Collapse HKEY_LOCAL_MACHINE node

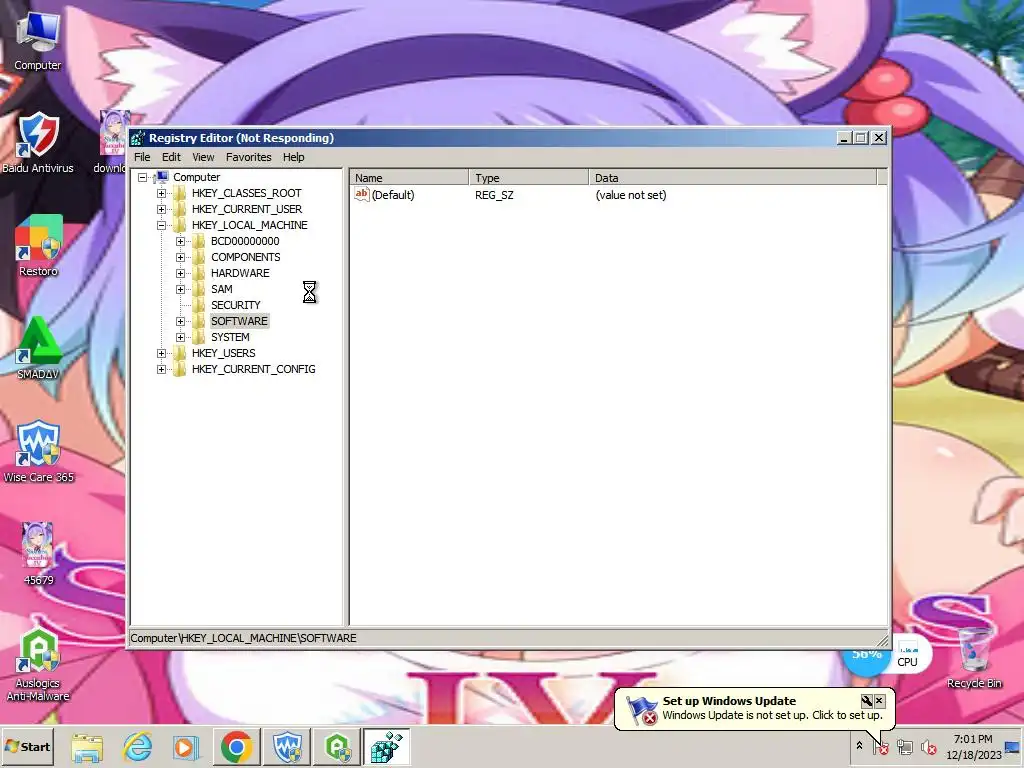[161, 225]
